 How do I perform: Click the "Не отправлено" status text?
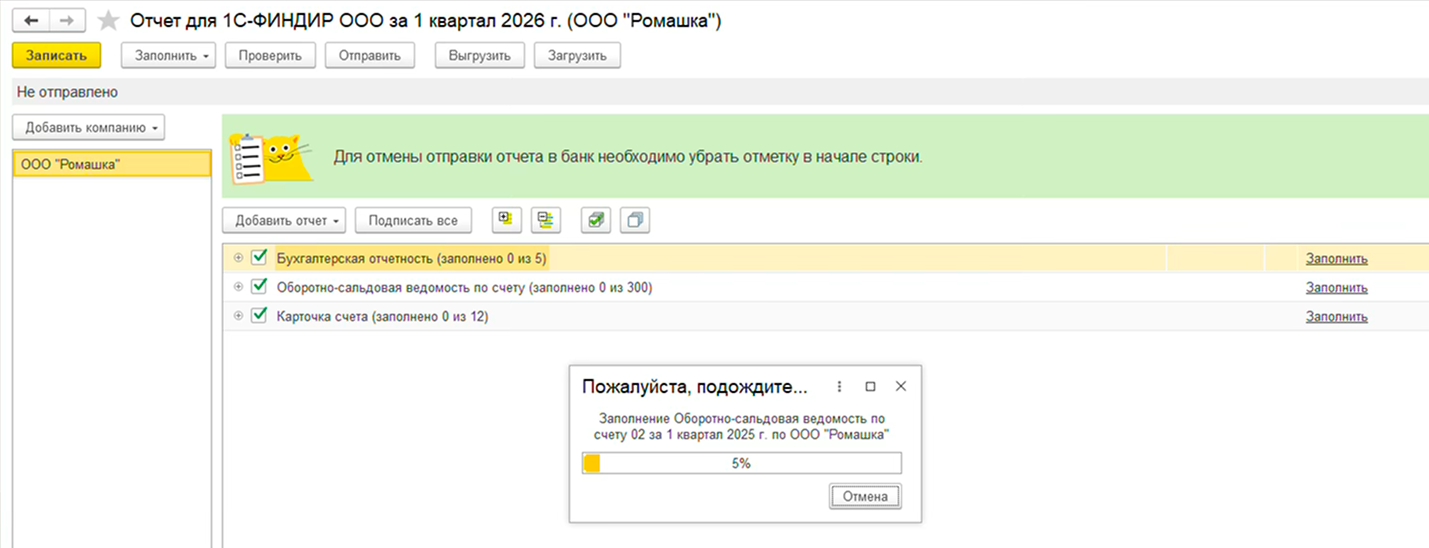coord(67,92)
